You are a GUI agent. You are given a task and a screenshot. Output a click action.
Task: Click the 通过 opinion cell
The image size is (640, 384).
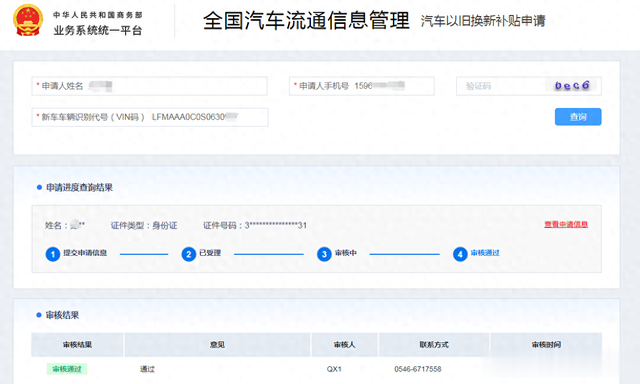(x=147, y=369)
